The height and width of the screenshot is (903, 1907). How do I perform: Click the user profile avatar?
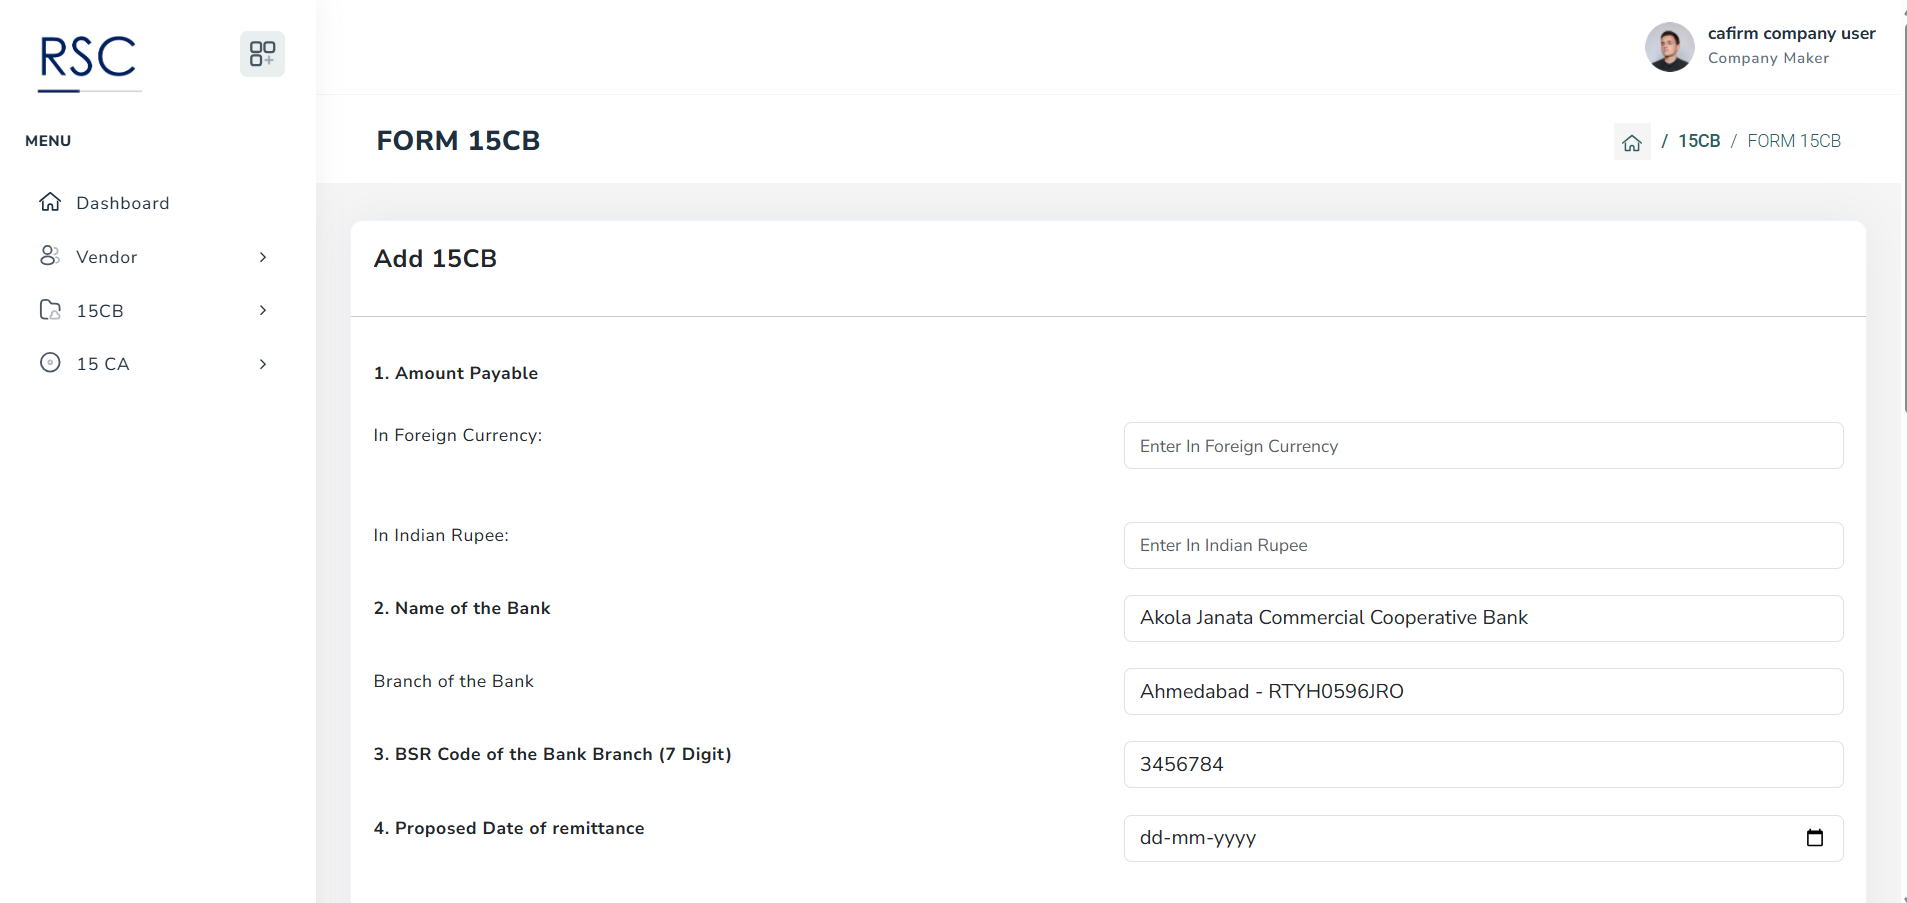pyautogui.click(x=1669, y=47)
